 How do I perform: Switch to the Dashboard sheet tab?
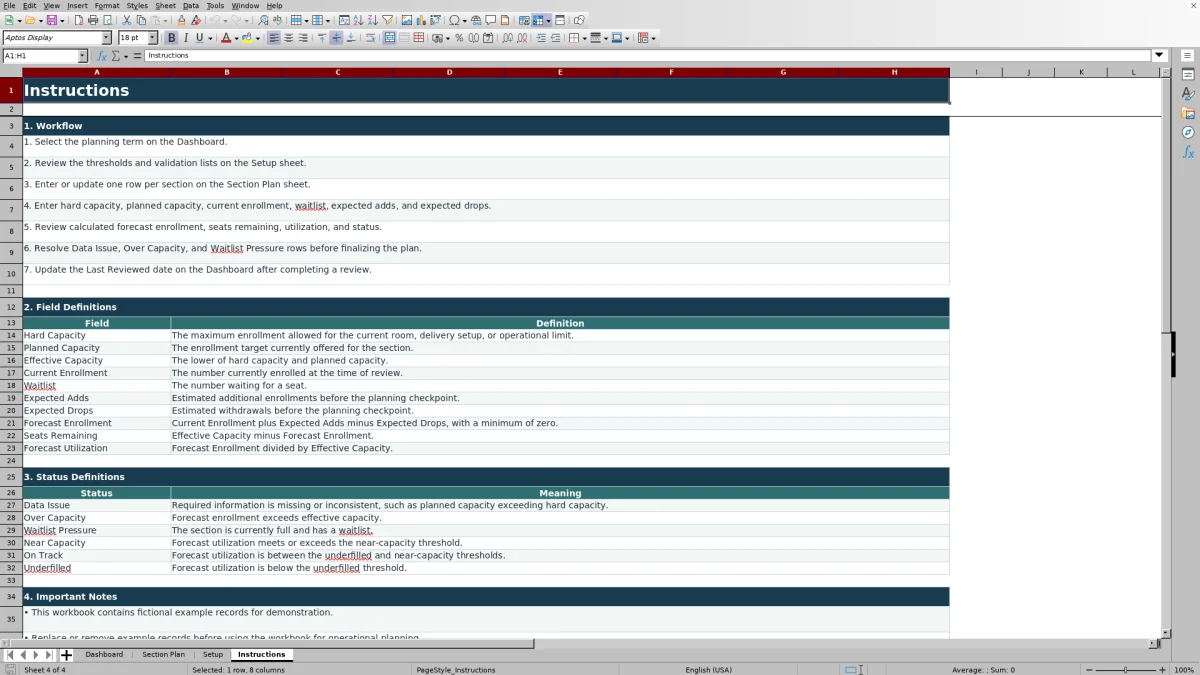pos(104,655)
